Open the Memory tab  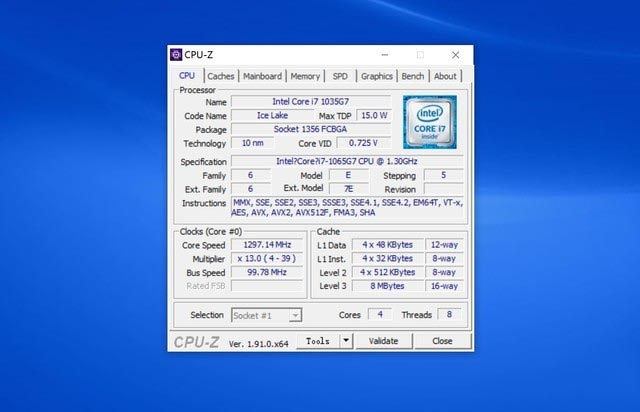[x=305, y=76]
